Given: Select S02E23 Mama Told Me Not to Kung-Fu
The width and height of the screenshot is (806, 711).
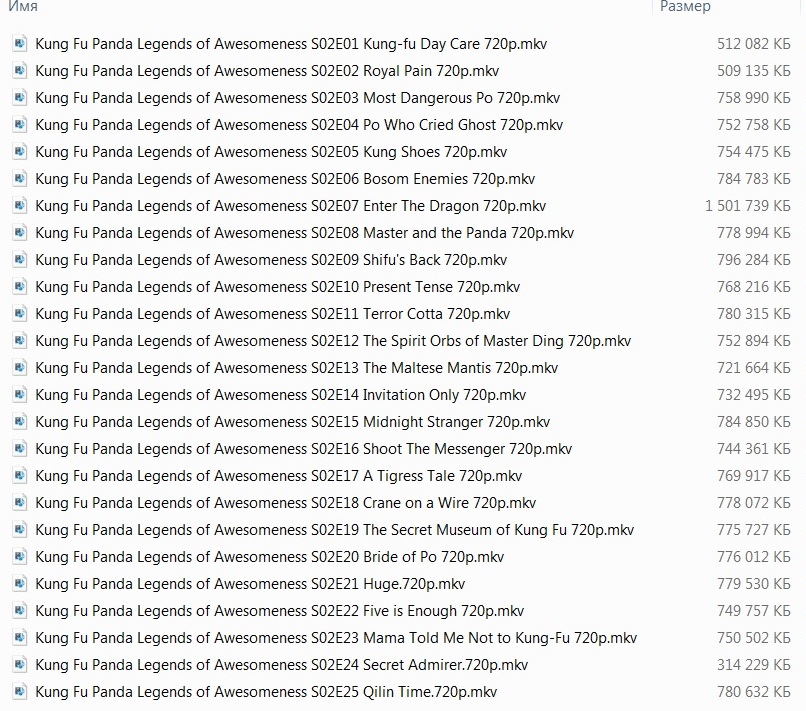Looking at the screenshot, I should pos(336,638).
